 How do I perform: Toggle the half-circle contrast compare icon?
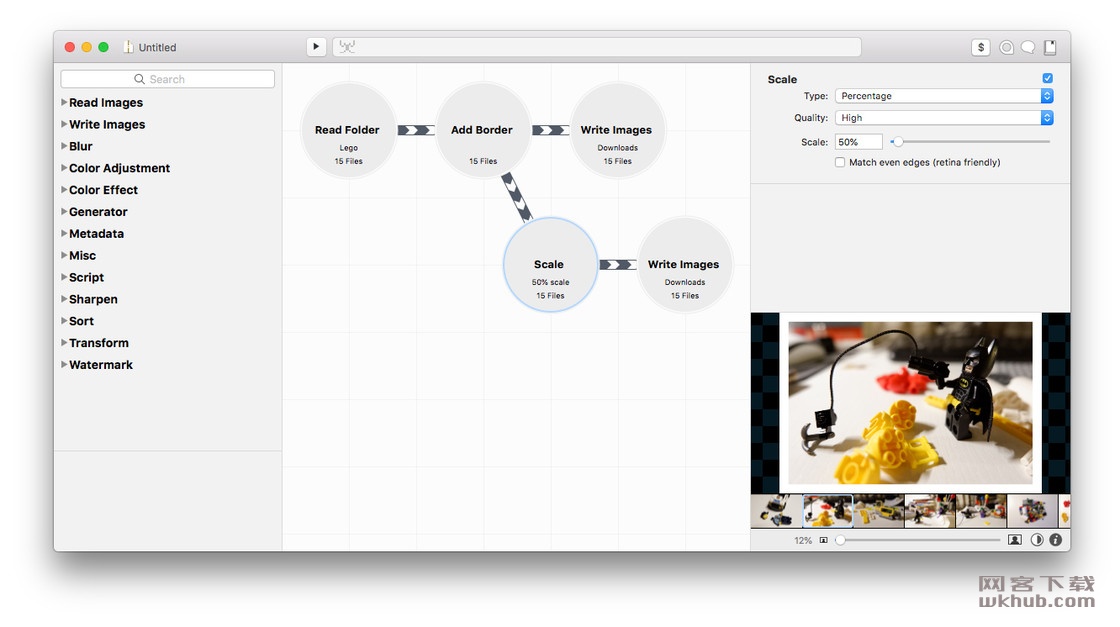point(1036,540)
